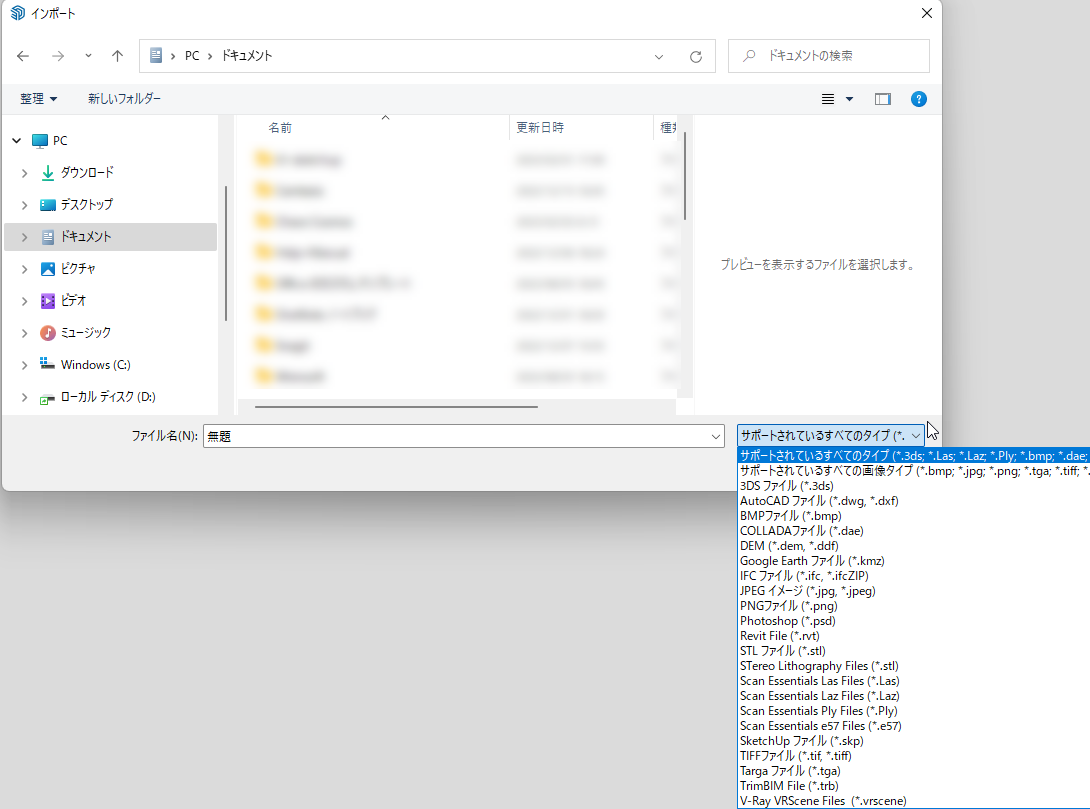Screen dimensions: 1090x809
Task: Click the horizontal scrollbar in file list
Action: coord(396,407)
